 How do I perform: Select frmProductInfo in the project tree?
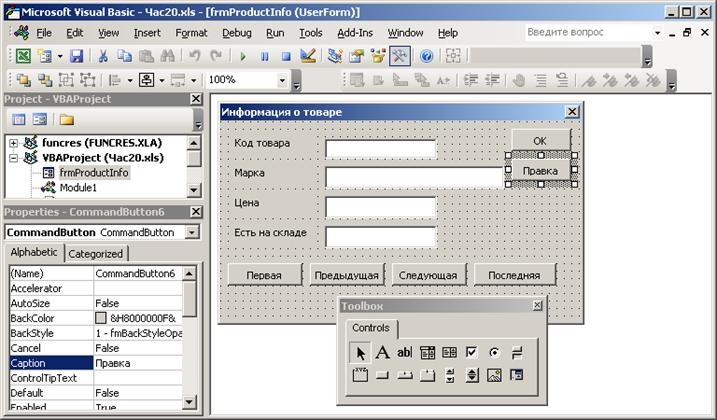point(94,173)
